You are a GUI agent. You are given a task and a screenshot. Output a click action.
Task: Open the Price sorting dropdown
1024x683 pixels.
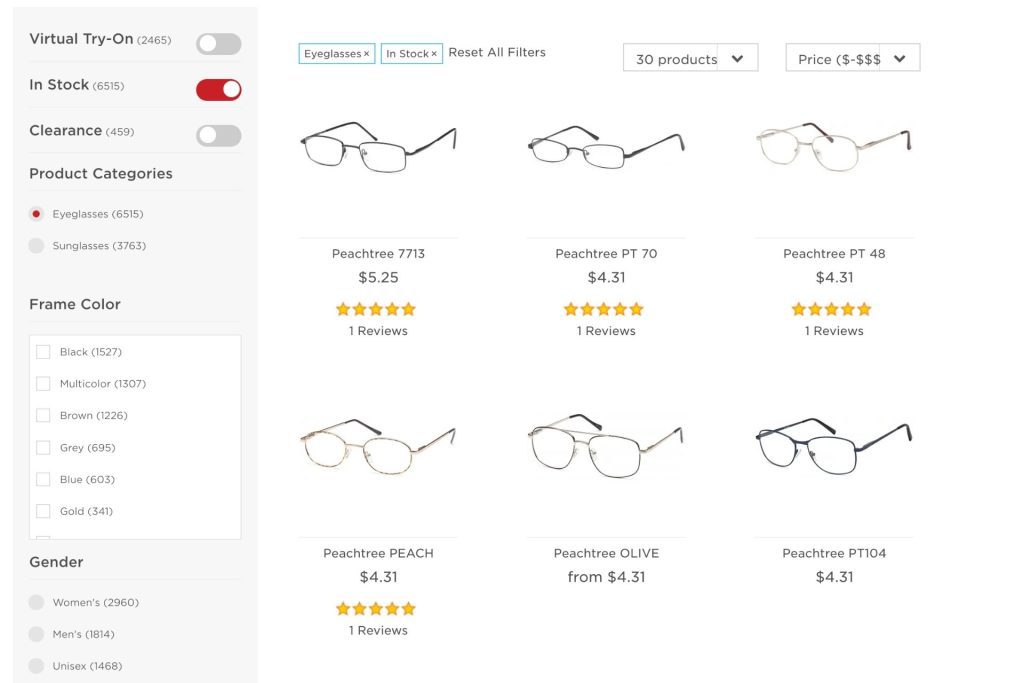pos(852,58)
